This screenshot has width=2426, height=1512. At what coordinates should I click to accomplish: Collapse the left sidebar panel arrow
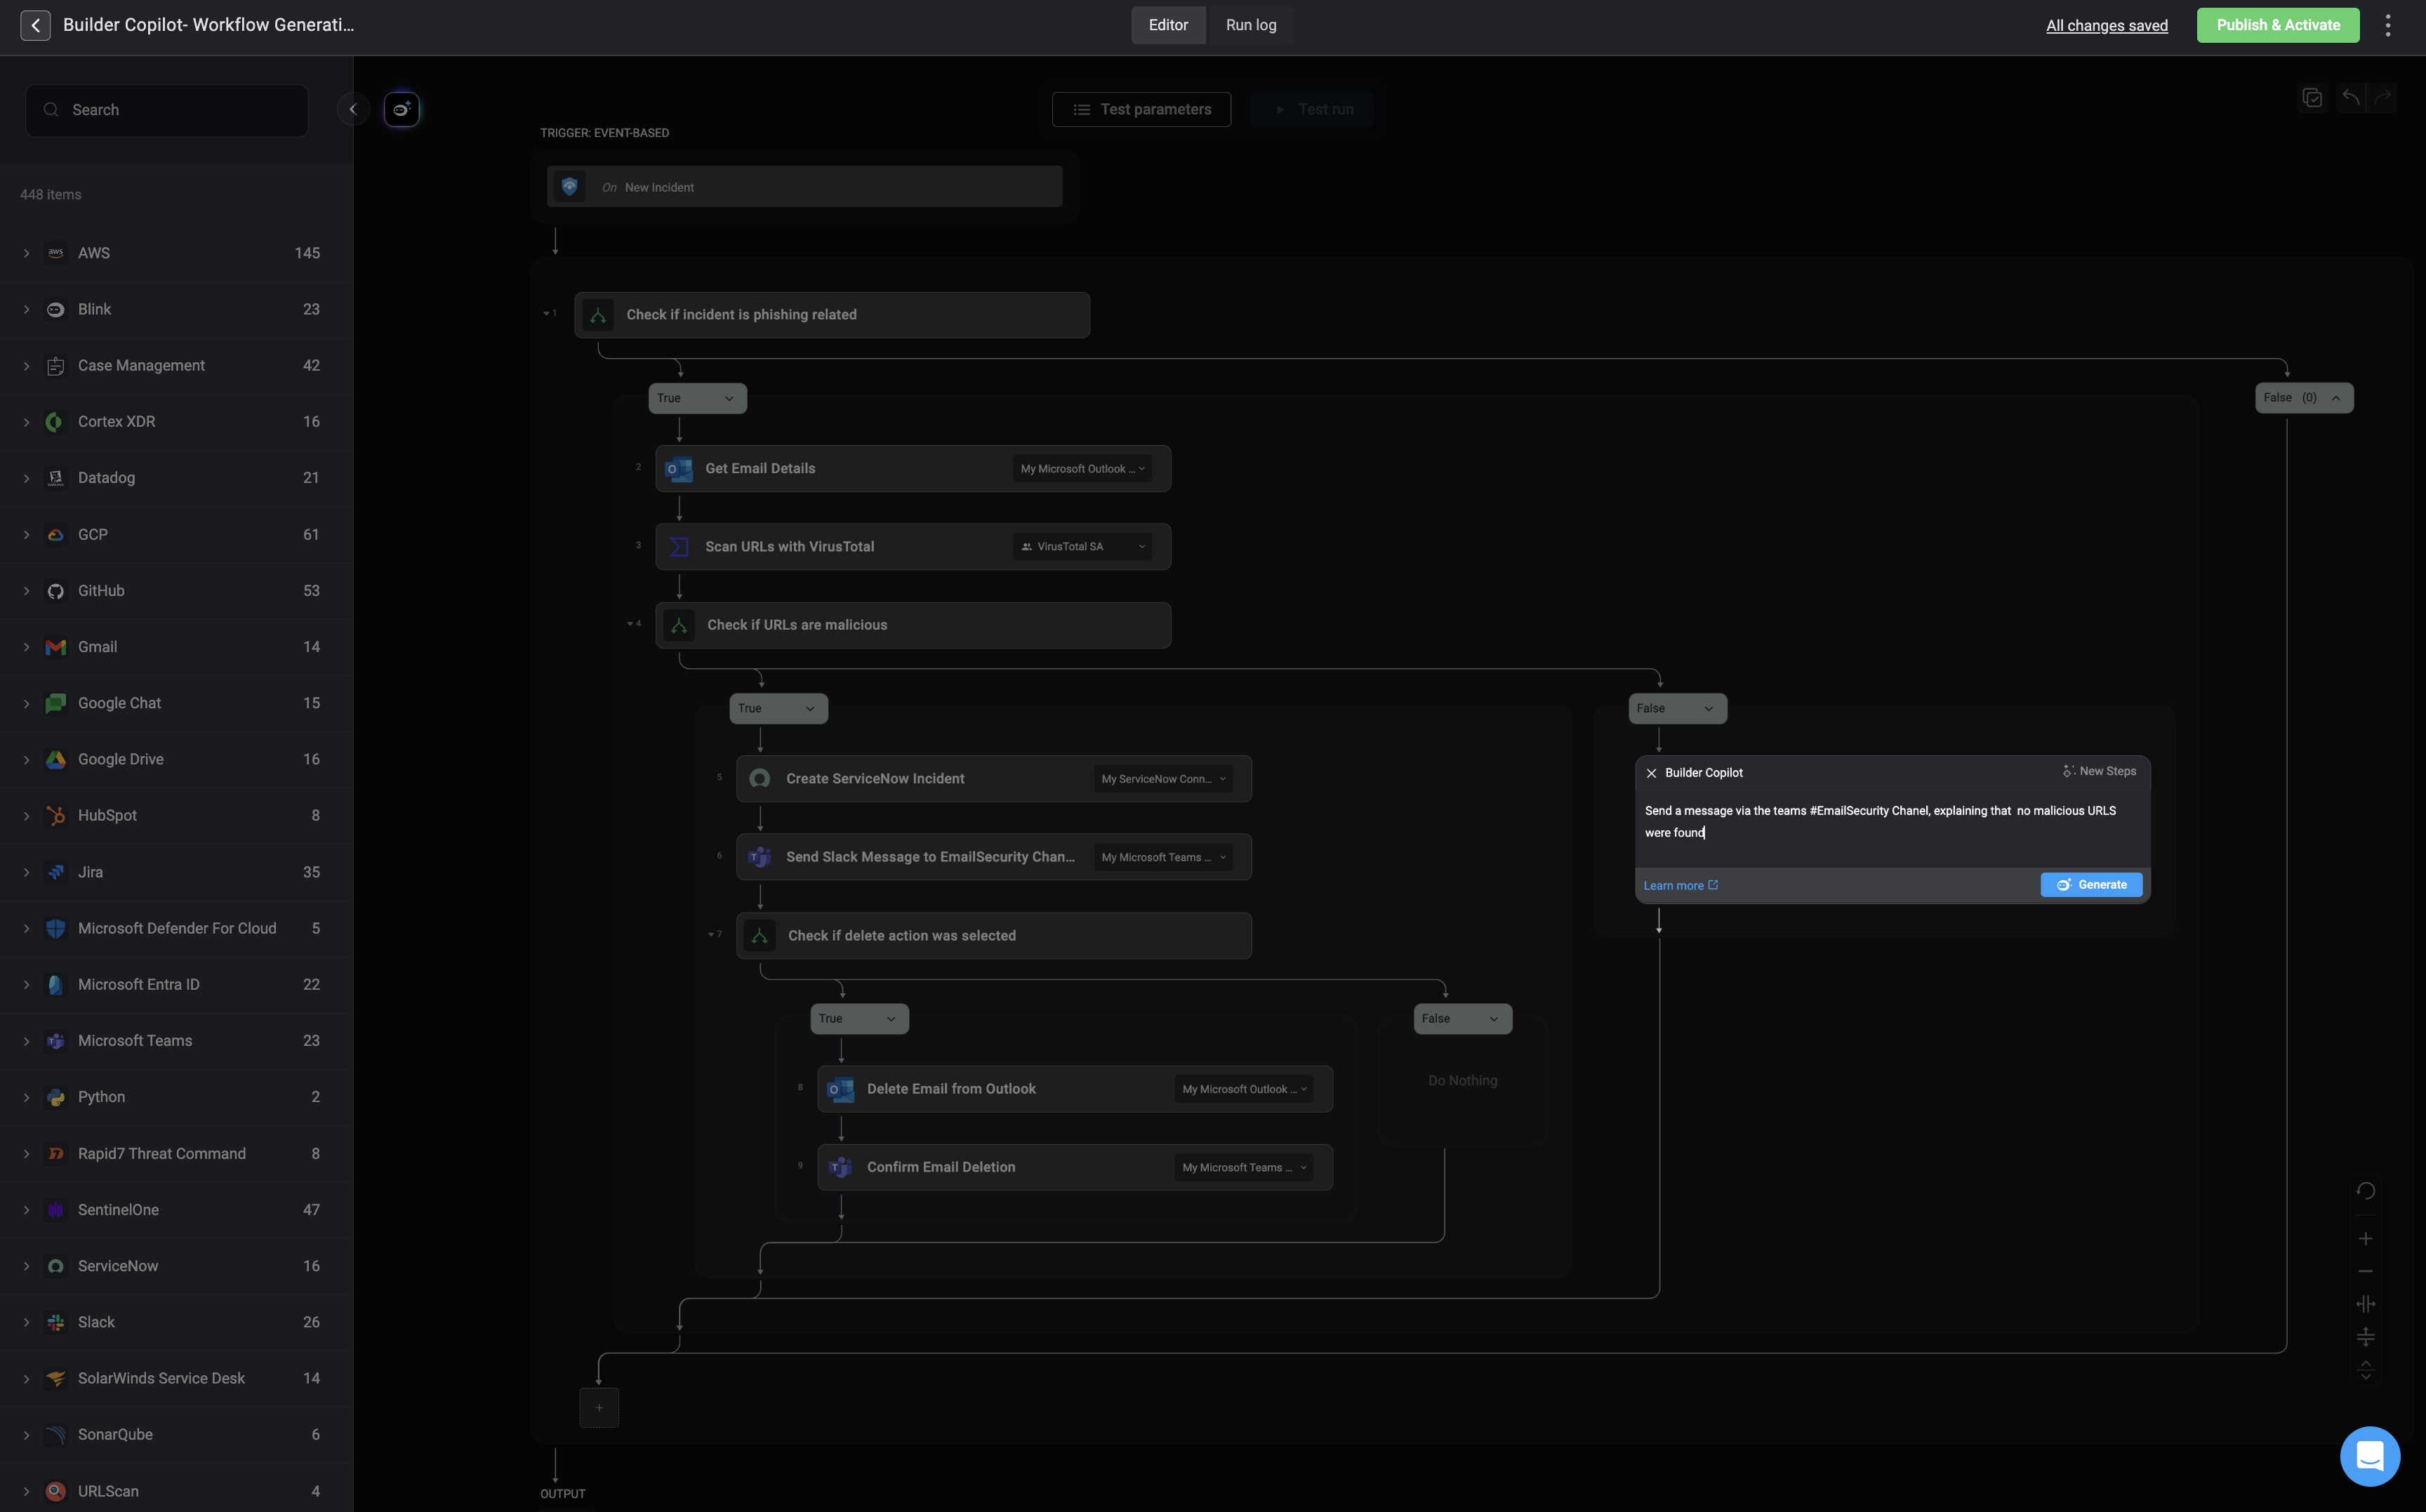[x=352, y=110]
